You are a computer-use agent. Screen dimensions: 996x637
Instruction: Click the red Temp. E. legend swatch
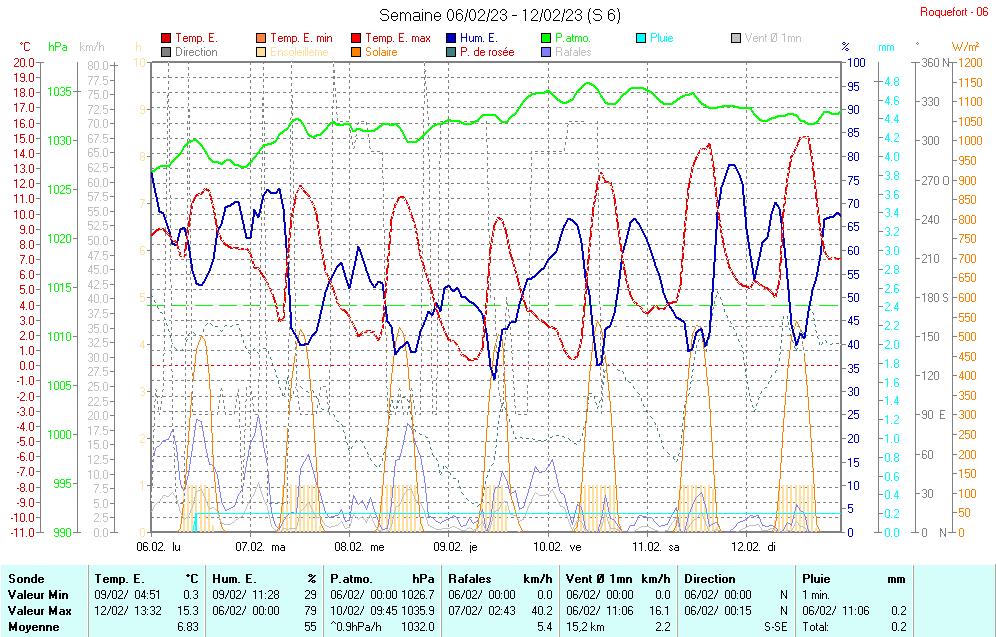coord(166,38)
